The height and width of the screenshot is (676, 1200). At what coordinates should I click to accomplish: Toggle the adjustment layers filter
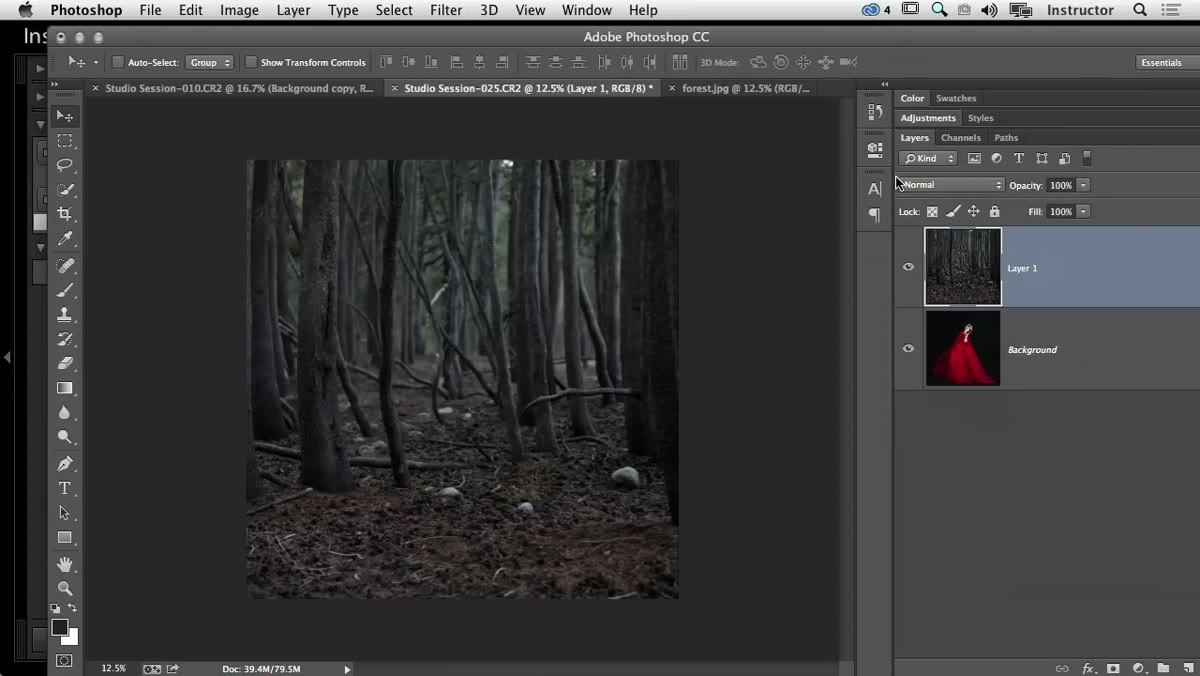tap(996, 158)
